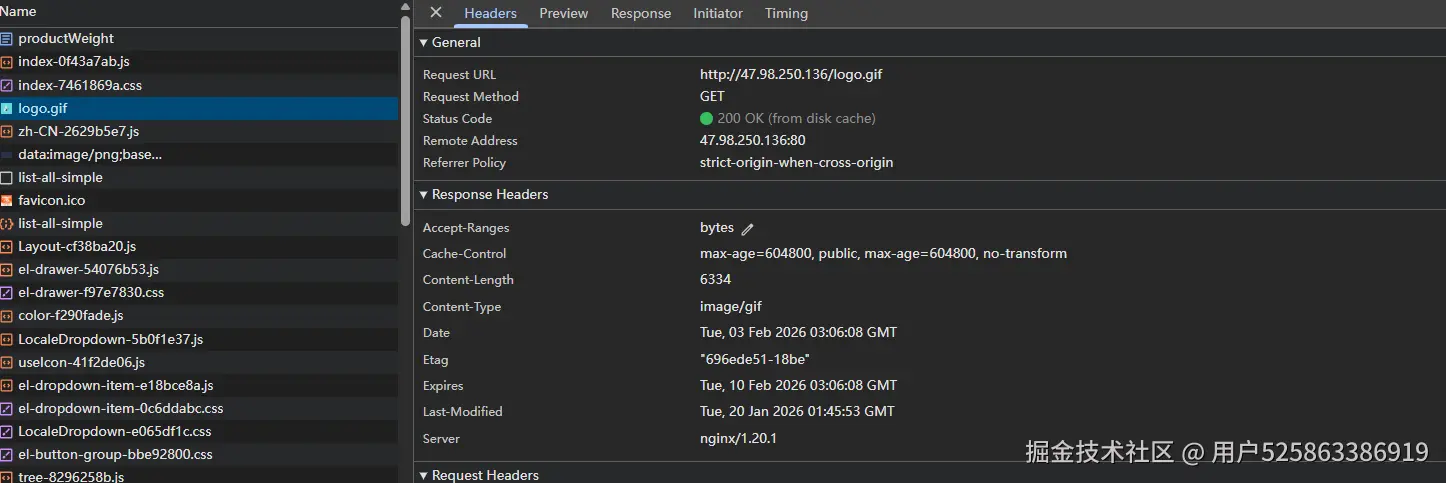Click the pencil edit icon next to bytes
The height and width of the screenshot is (483, 1446).
click(747, 229)
